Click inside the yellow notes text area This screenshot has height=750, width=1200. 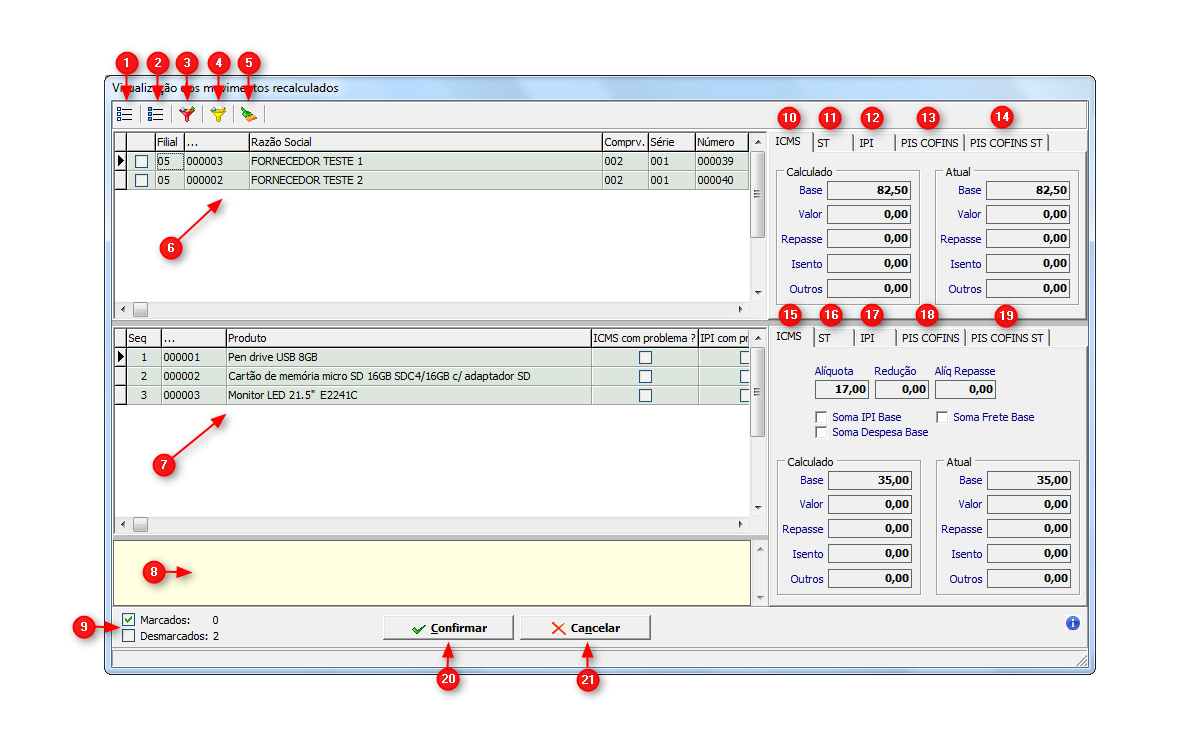tap(431, 573)
